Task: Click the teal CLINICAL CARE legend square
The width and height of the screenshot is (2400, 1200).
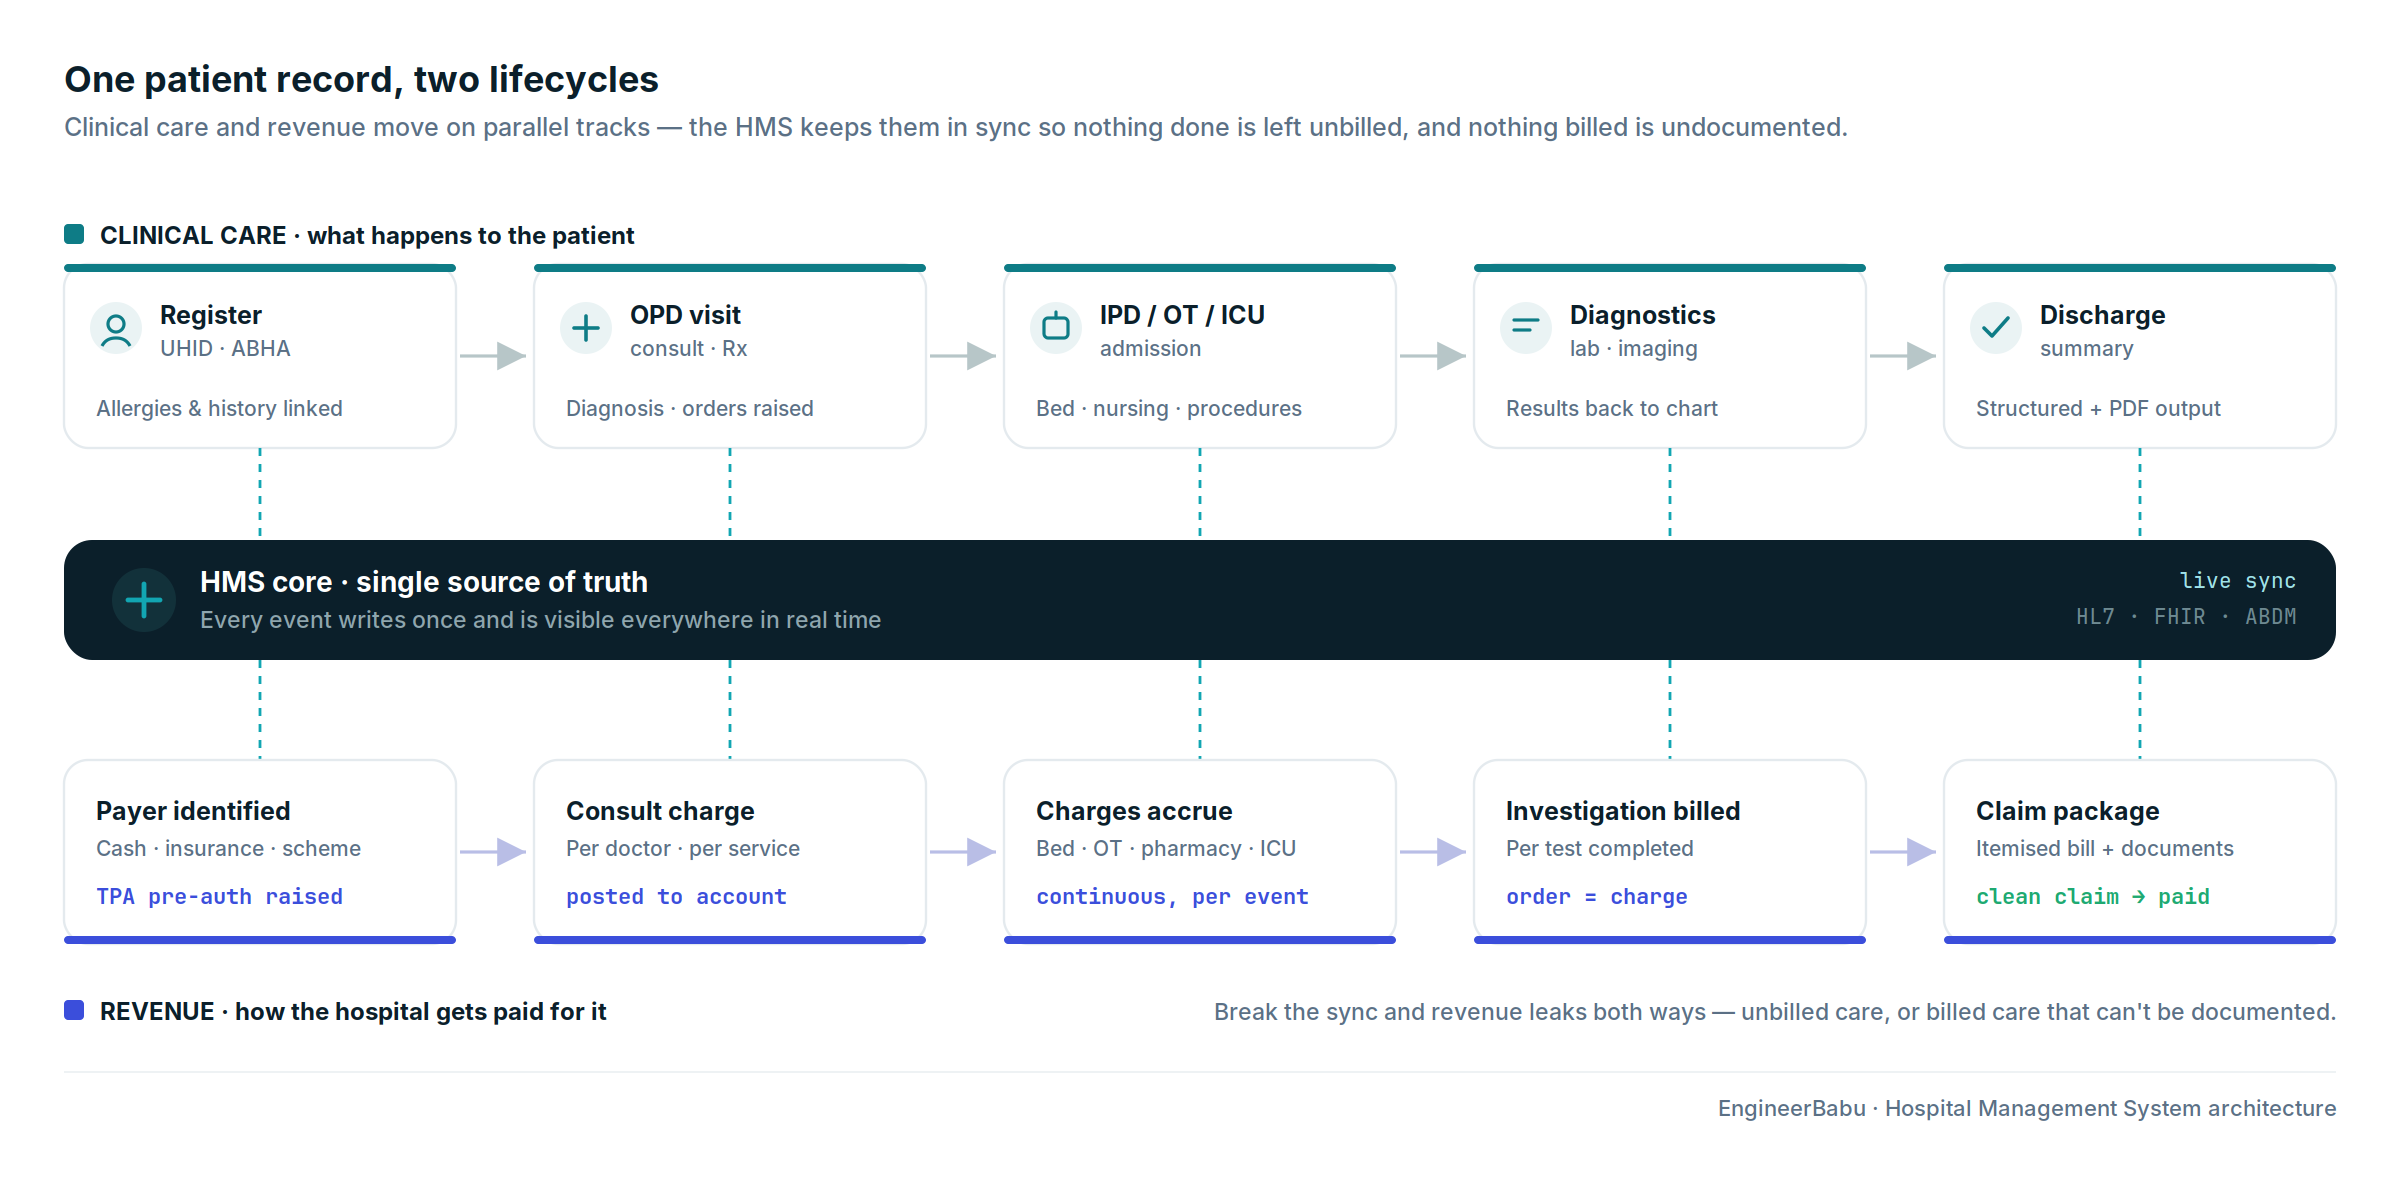Action: (x=74, y=234)
